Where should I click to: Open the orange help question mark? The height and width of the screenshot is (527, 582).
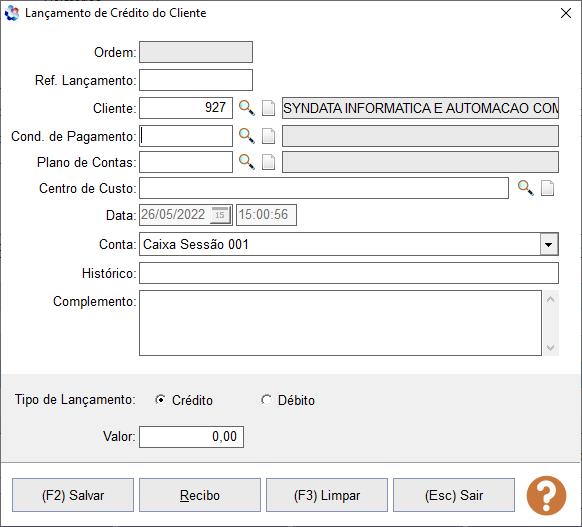pyautogui.click(x=546, y=495)
